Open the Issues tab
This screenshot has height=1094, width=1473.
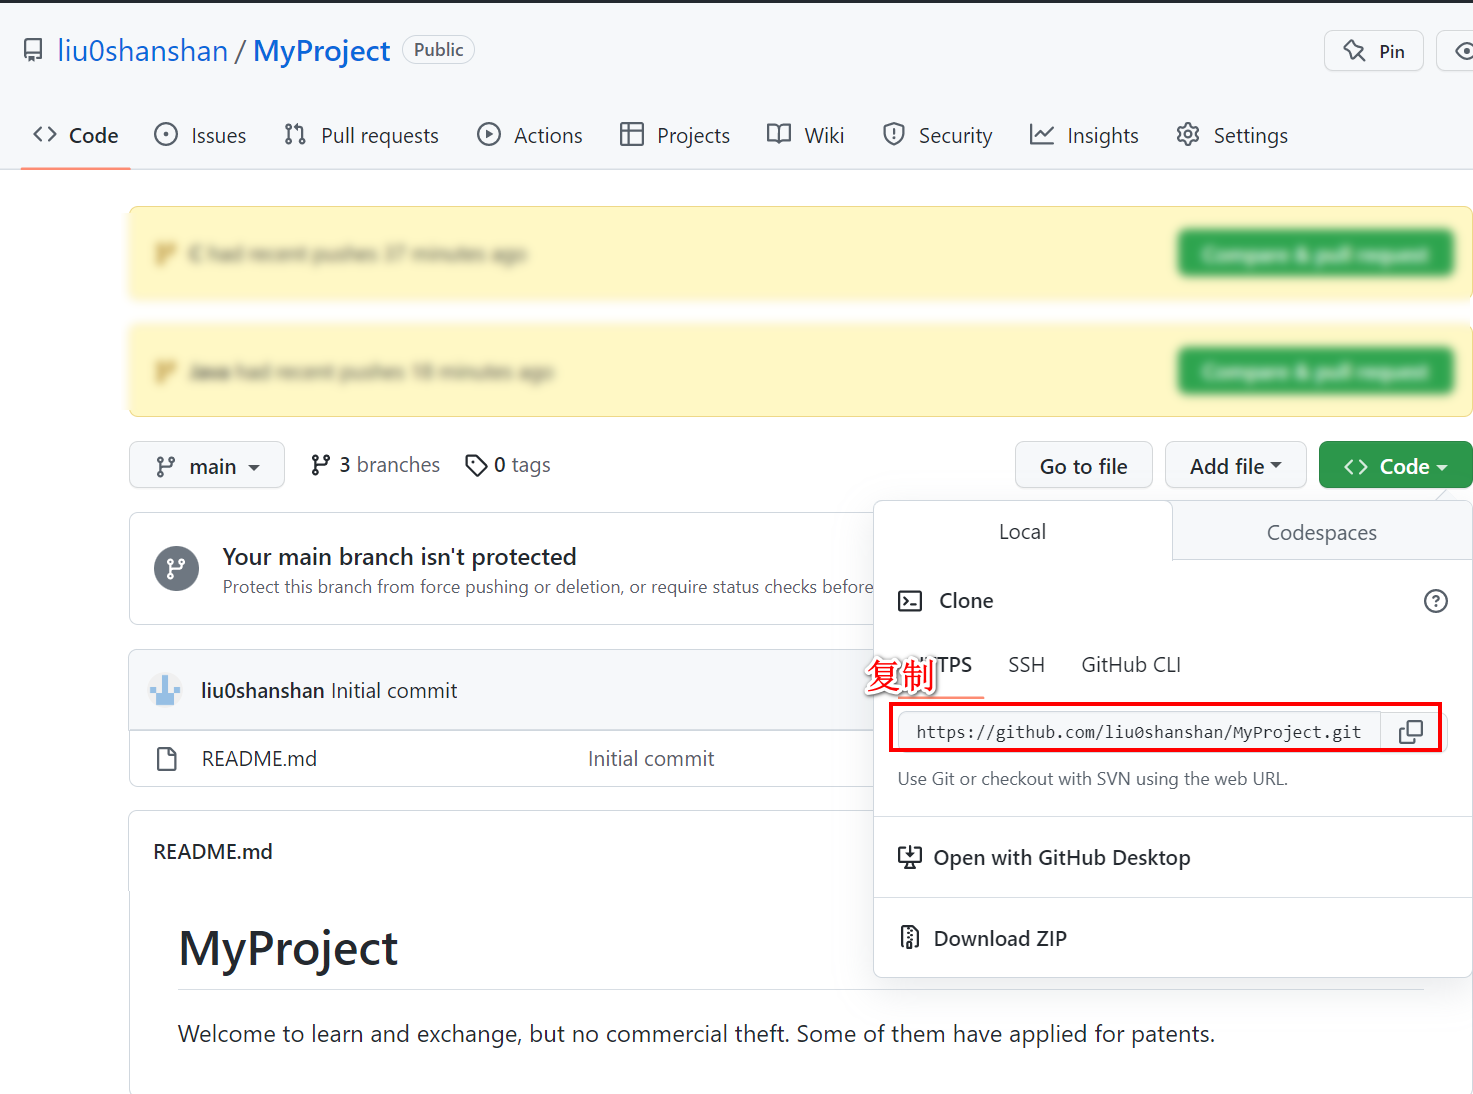(200, 135)
